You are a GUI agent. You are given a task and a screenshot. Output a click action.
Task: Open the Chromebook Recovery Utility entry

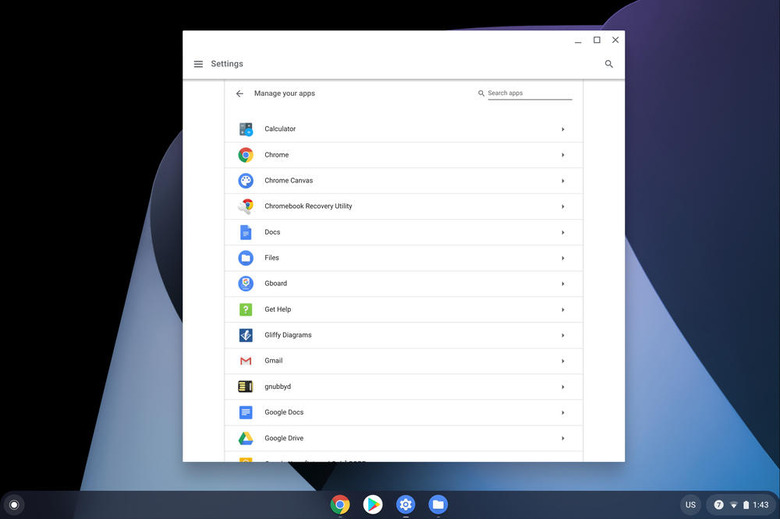[x=308, y=206]
